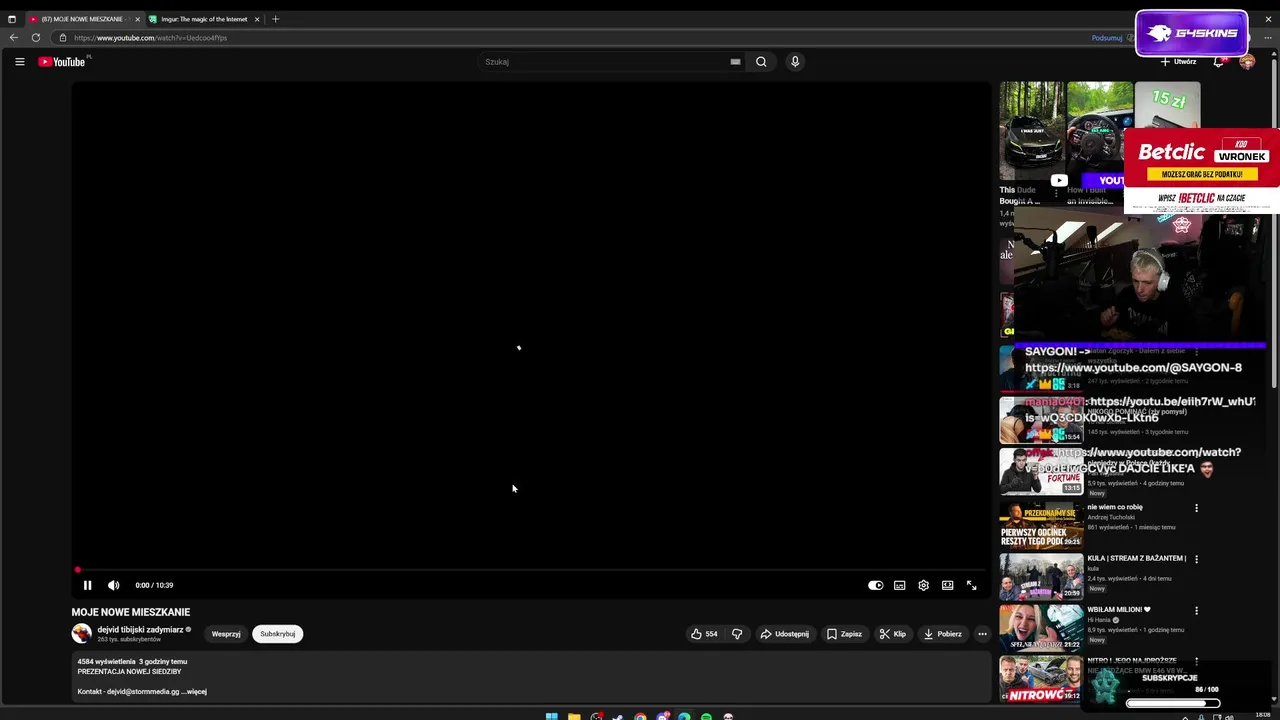Go to YouTube home via the logo
This screenshot has height=720, width=1280.
tap(62, 62)
